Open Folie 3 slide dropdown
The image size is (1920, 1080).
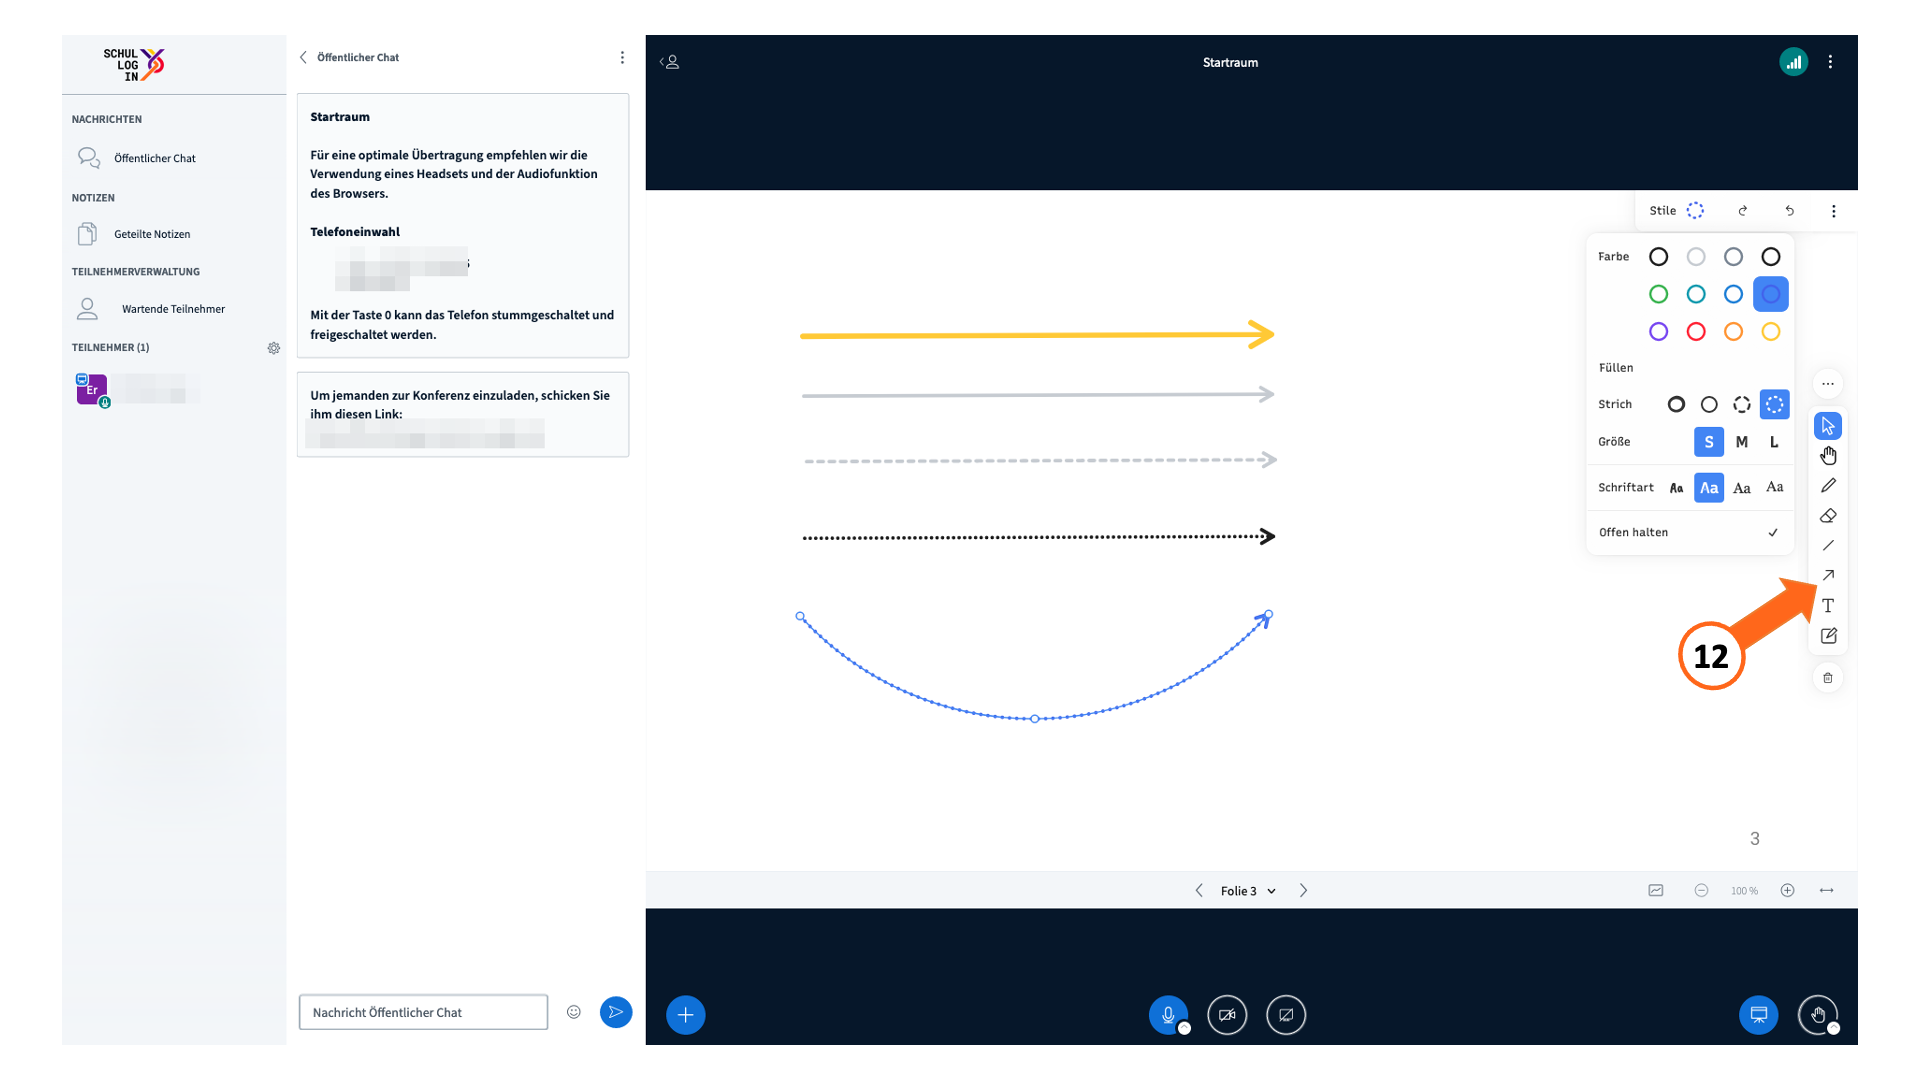click(x=1248, y=891)
